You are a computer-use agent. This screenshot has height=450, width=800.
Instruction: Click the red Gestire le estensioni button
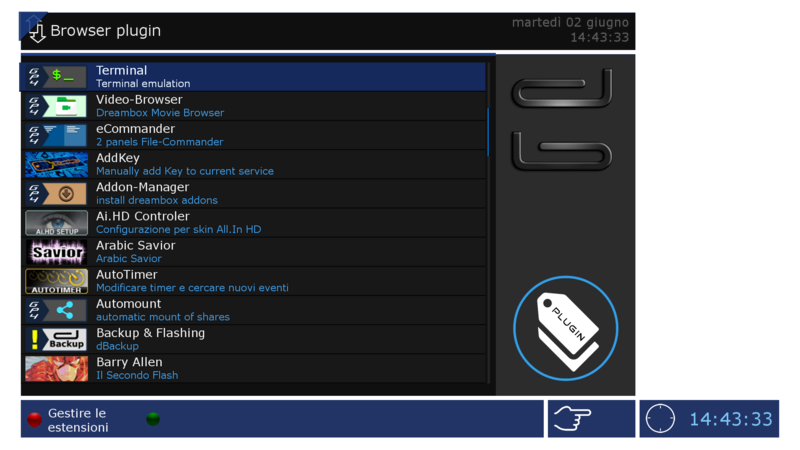point(34,419)
